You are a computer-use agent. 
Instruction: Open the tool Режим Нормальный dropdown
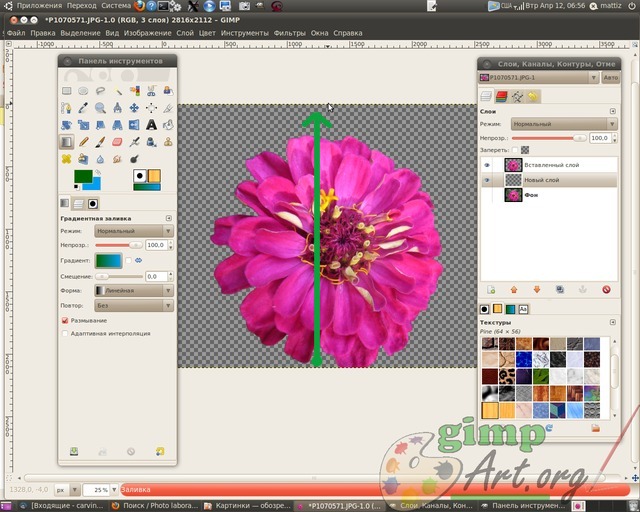(134, 231)
